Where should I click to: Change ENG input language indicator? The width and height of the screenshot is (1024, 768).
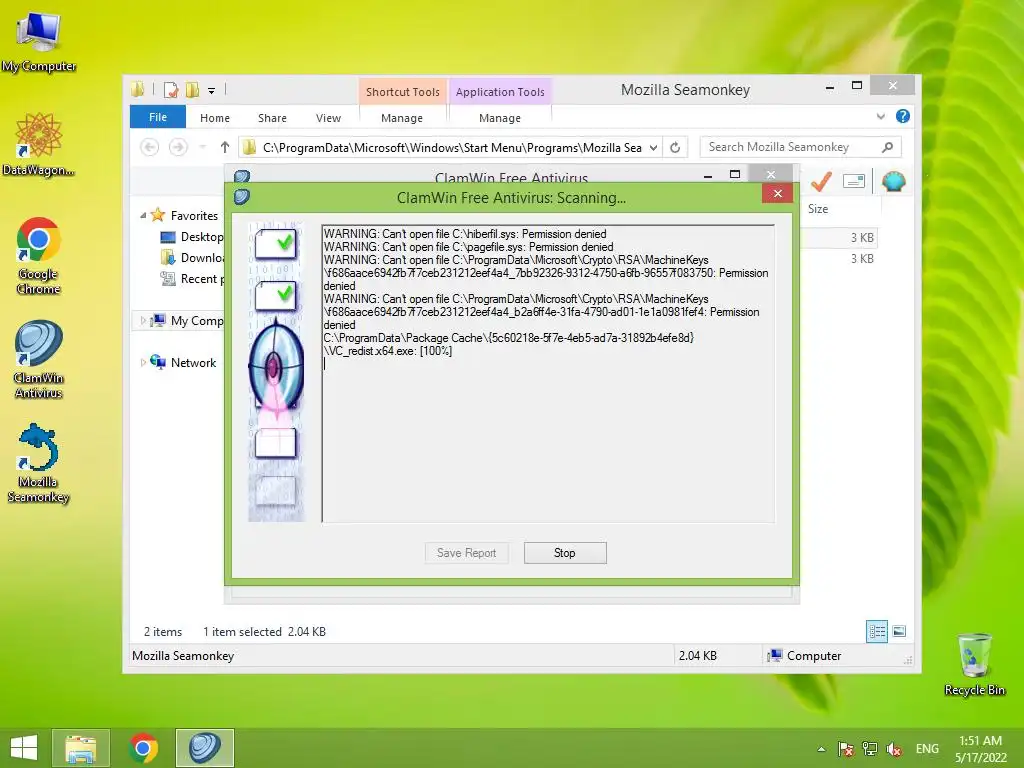pyautogui.click(x=927, y=749)
